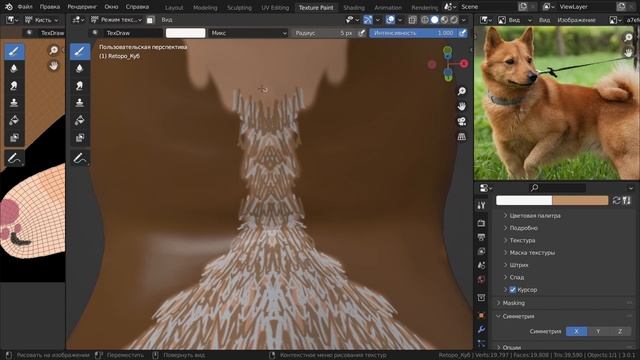Screen dimensions: 640x360
Task: Switch to Shading workspace tab
Action: point(354,7)
